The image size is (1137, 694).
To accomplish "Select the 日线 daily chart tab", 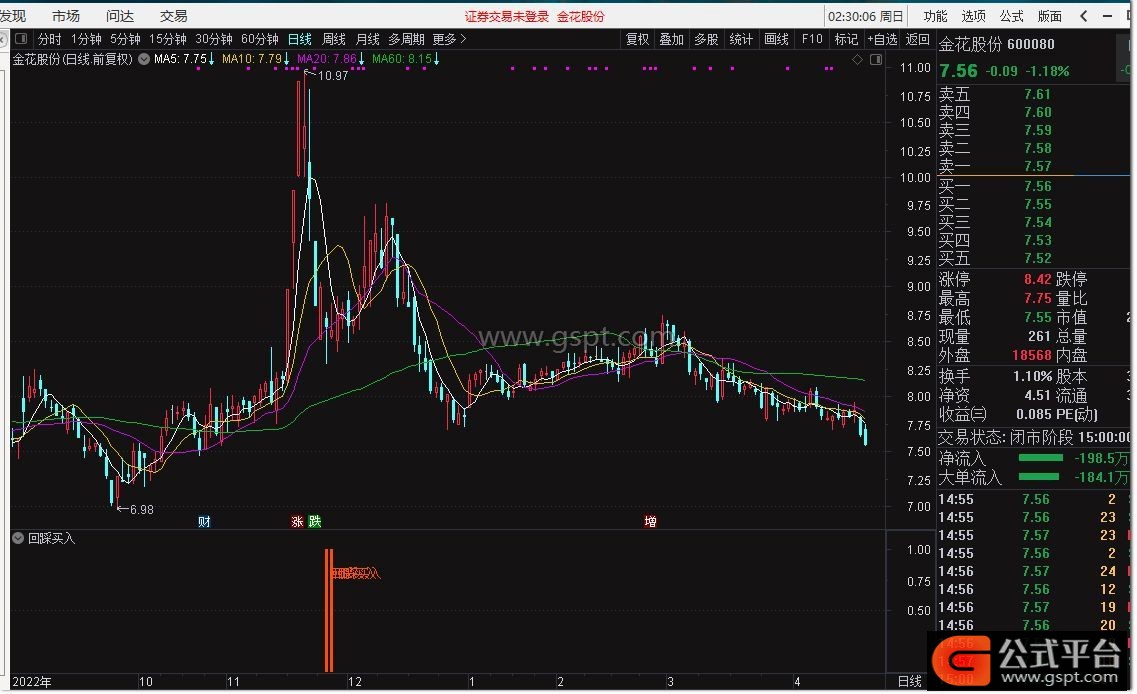I will coord(299,39).
